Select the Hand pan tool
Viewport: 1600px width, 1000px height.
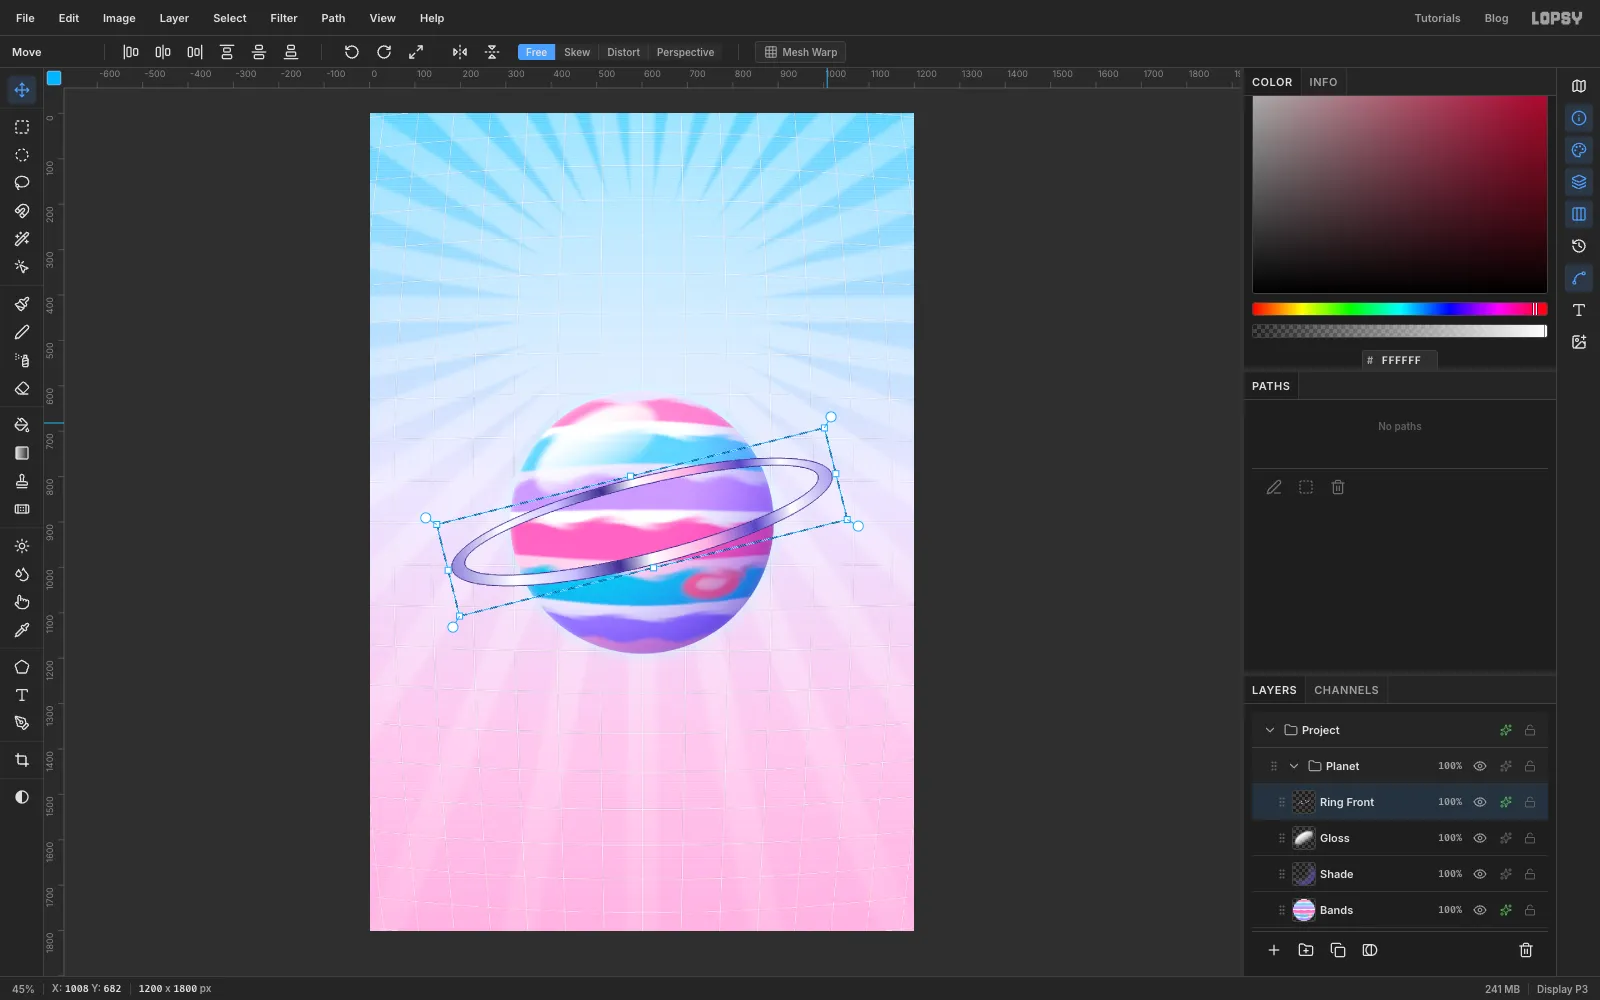click(x=22, y=602)
